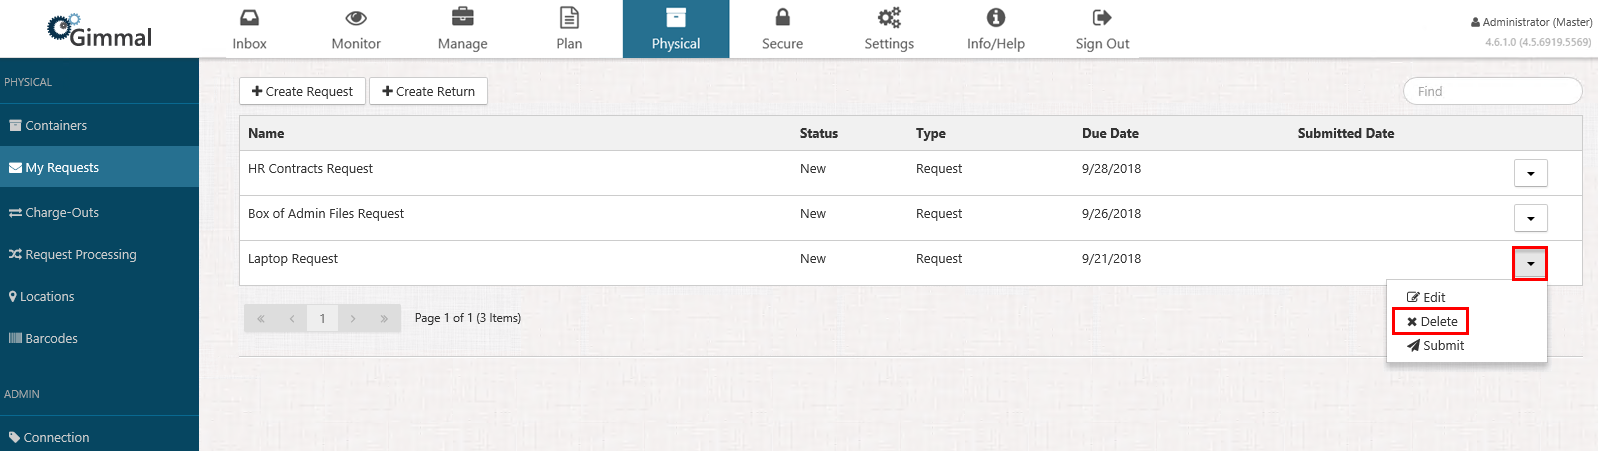The image size is (1598, 451).
Task: Open the Info/Help icon
Action: pos(995,18)
